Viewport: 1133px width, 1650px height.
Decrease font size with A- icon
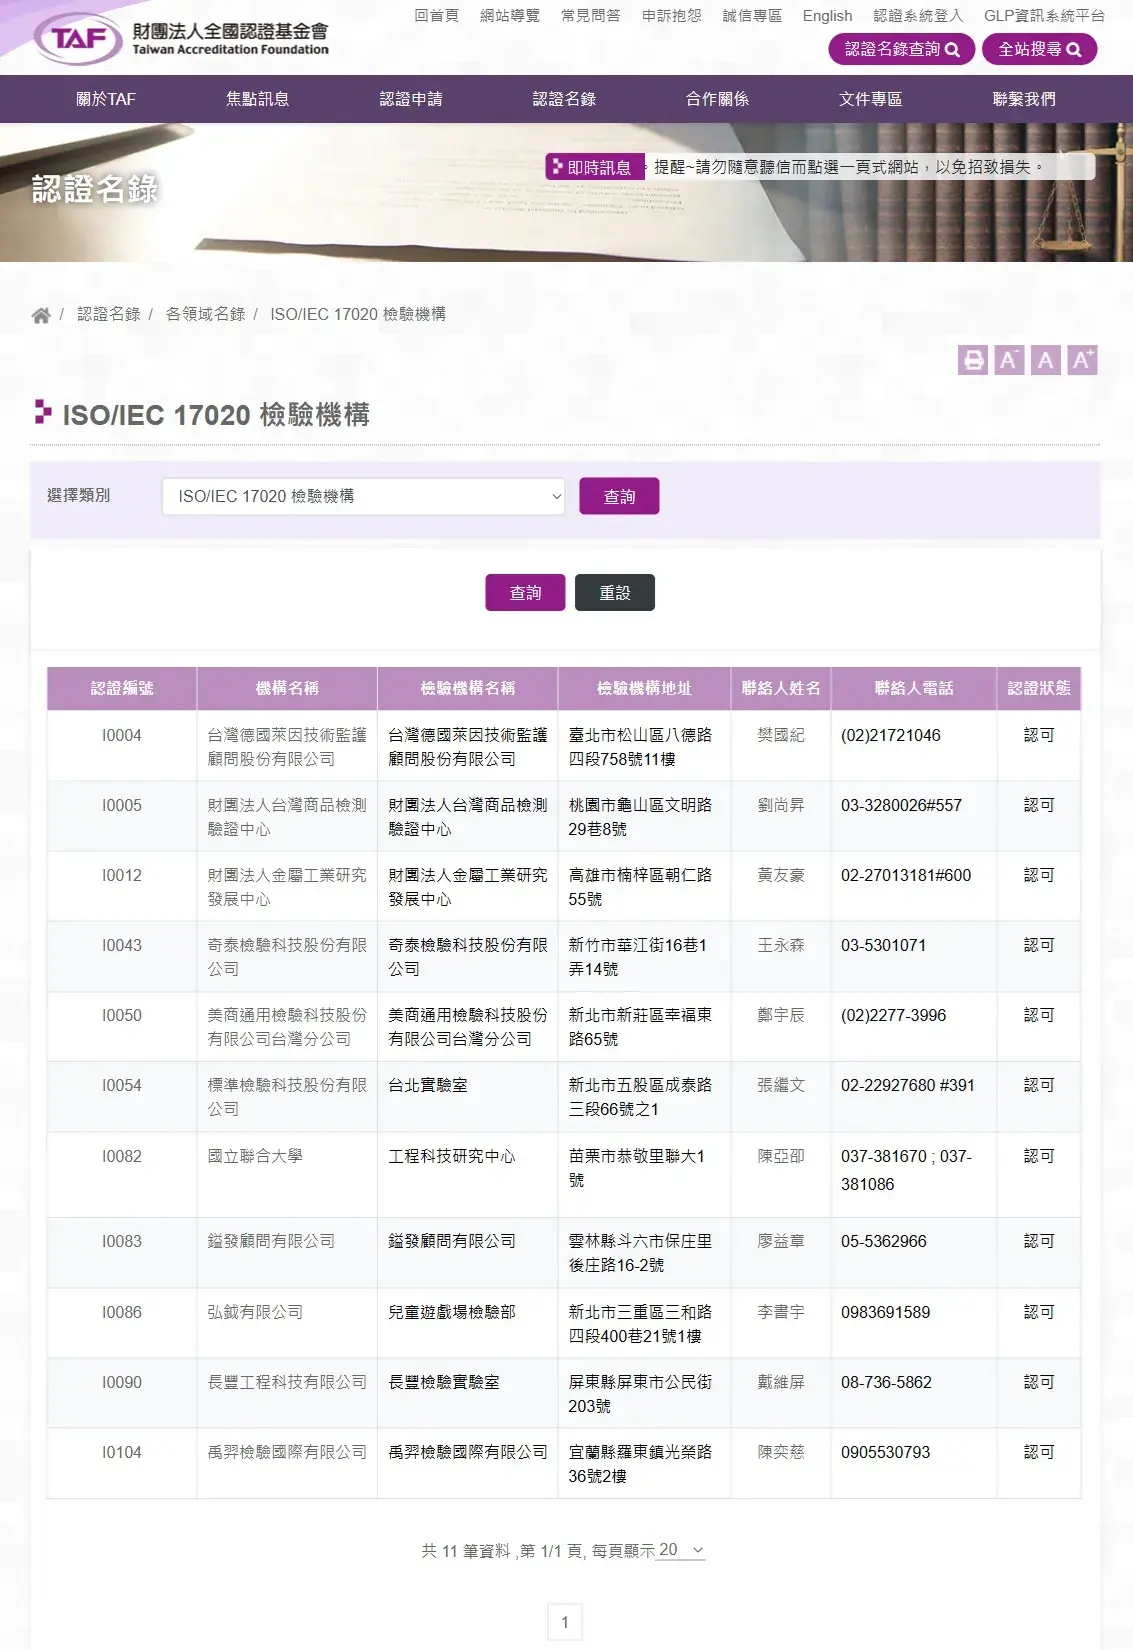(1009, 360)
